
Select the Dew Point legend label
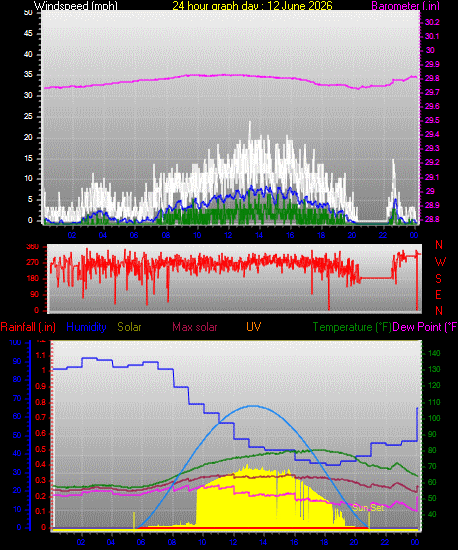pos(425,327)
